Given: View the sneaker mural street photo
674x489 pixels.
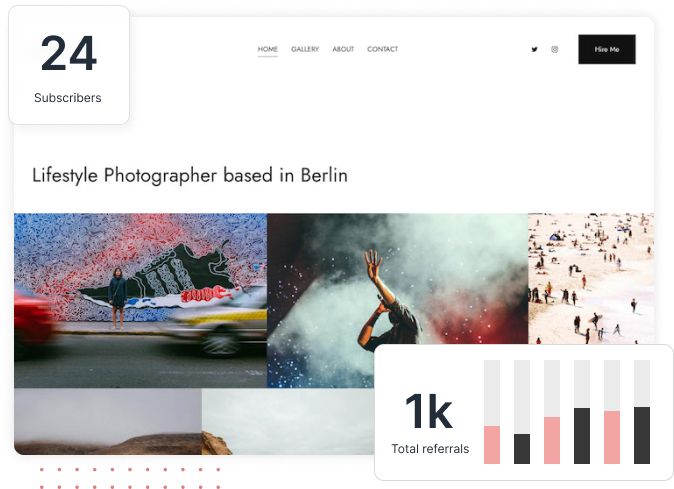Looking at the screenshot, I should click(x=140, y=301).
